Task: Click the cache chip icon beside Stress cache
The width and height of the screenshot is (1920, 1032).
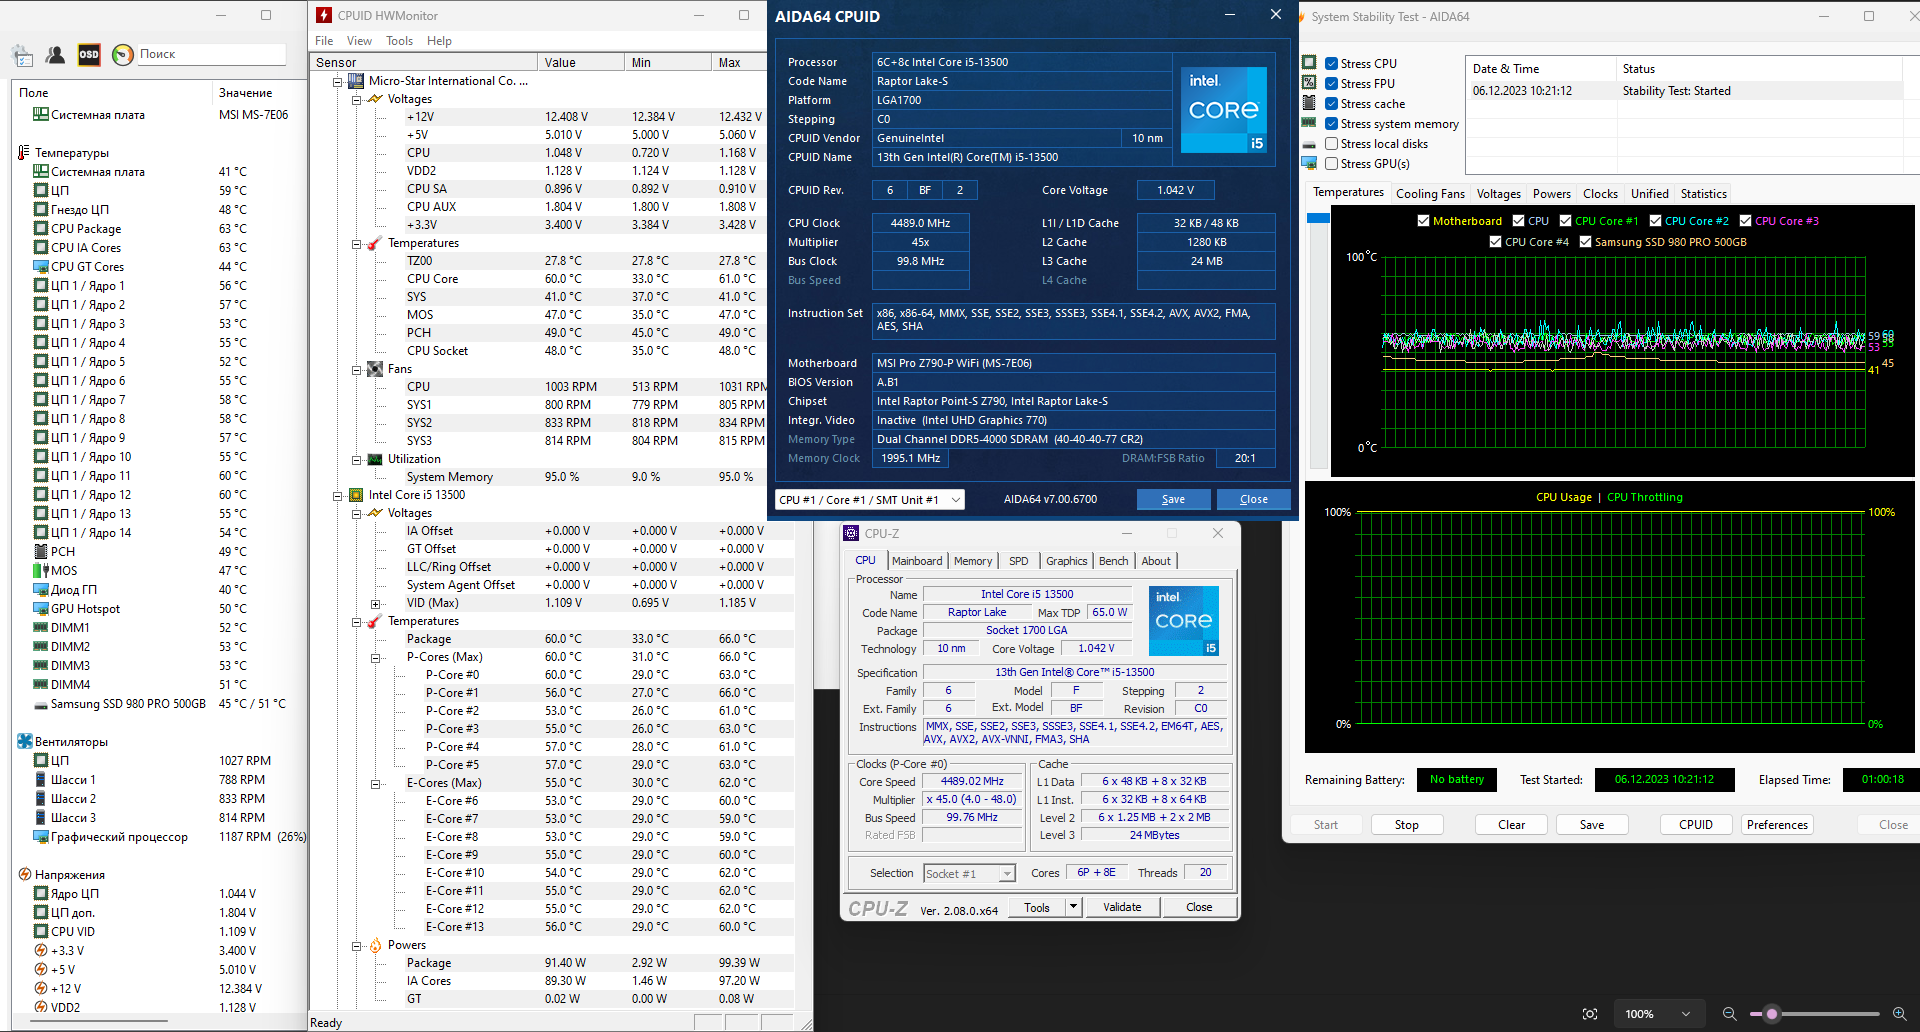Action: tap(1309, 103)
